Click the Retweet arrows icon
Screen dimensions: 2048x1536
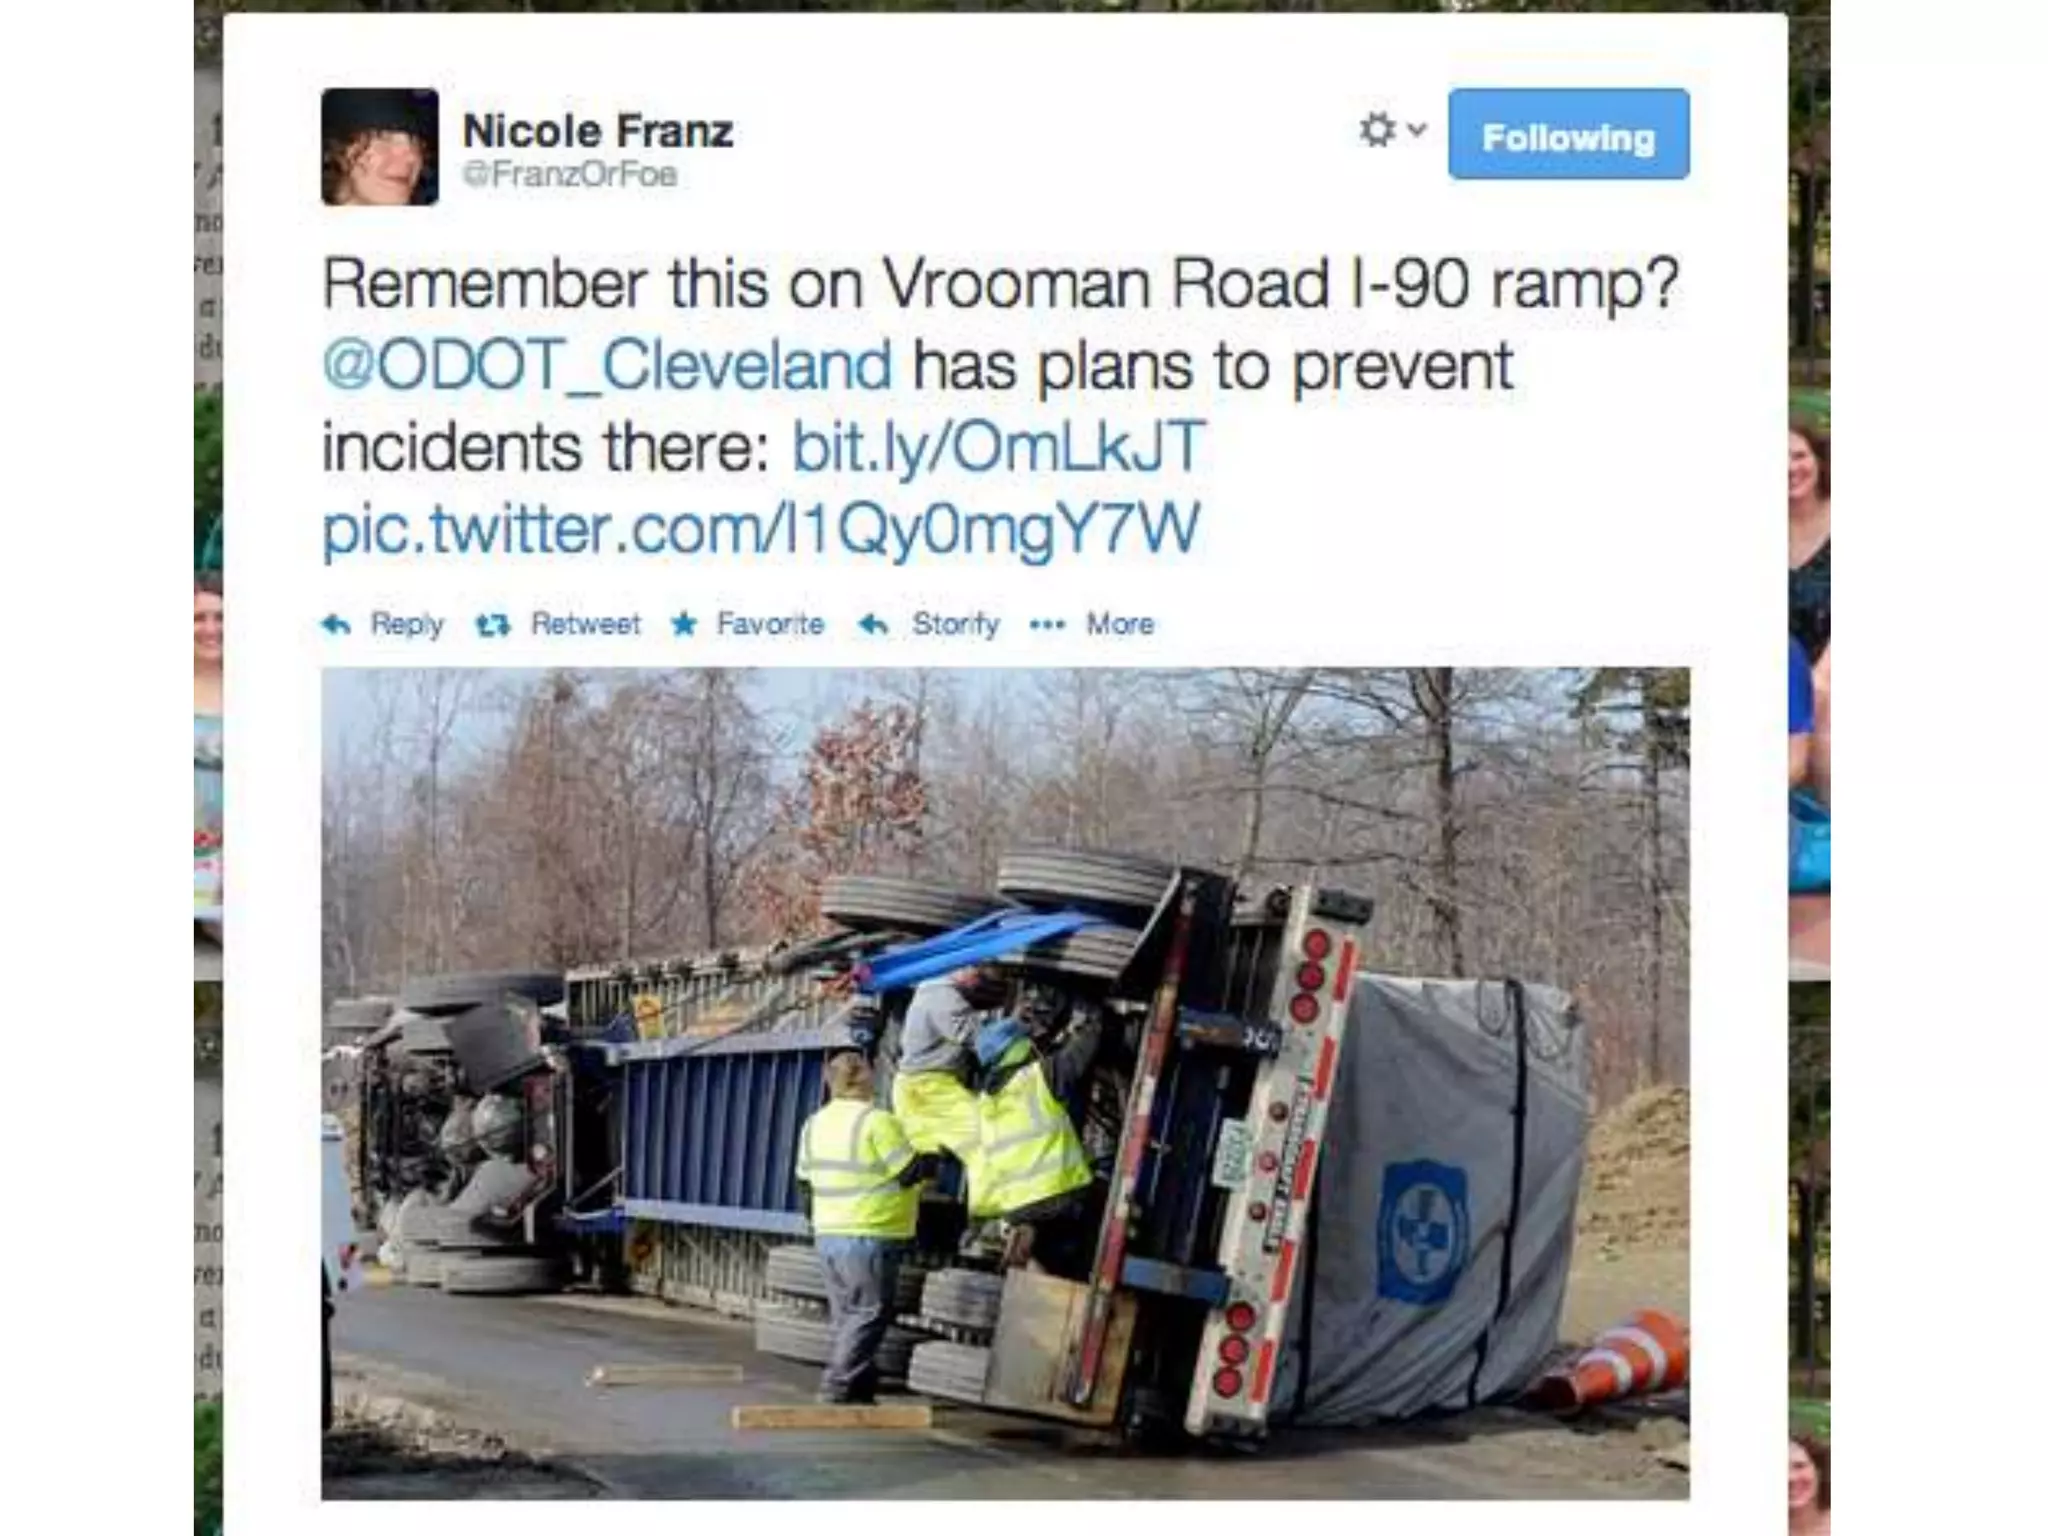(x=493, y=626)
